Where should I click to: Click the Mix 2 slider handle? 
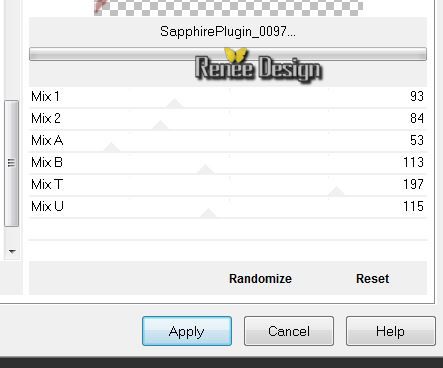pyautogui.click(x=161, y=125)
